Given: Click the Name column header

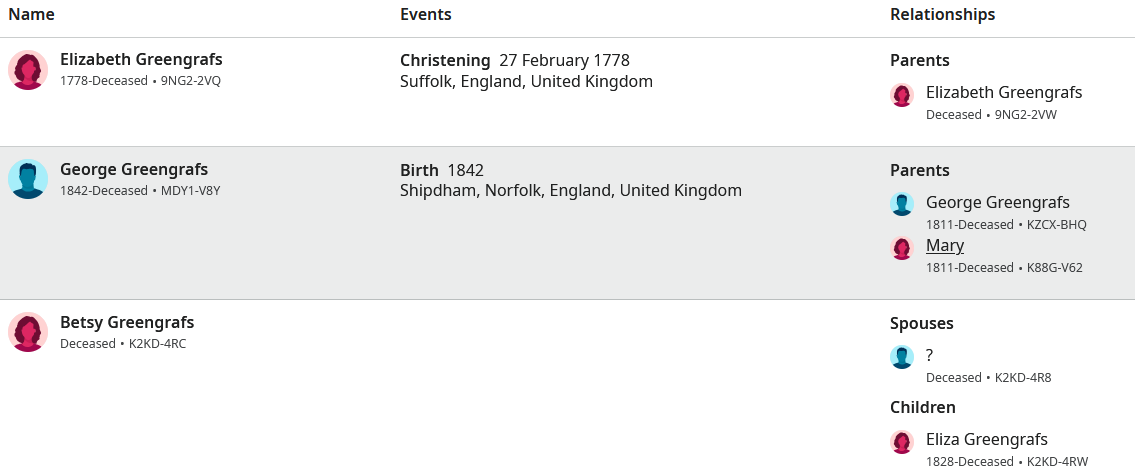Looking at the screenshot, I should coord(31,14).
